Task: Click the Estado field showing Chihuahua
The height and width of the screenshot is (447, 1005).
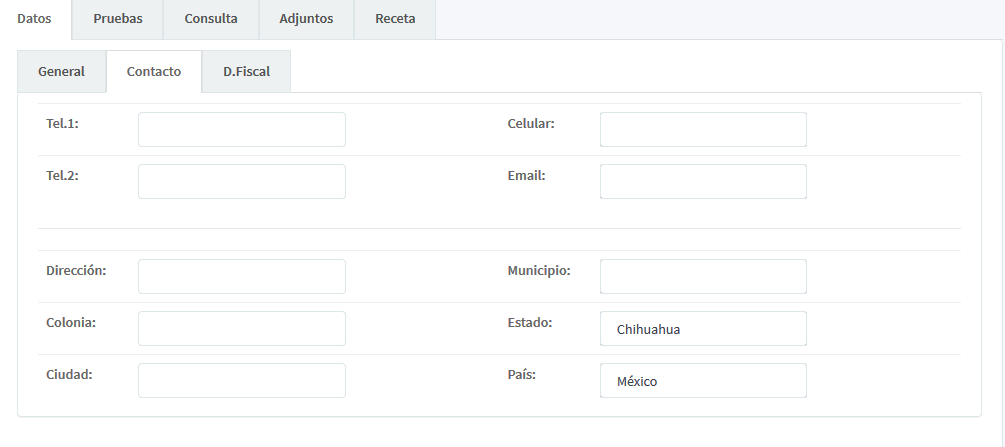Action: pyautogui.click(x=703, y=329)
